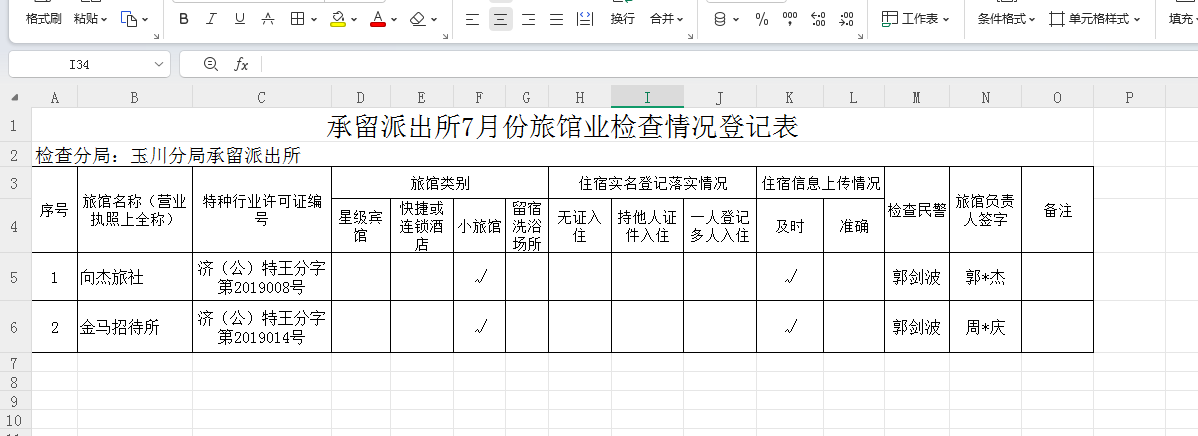Align text to the right

pos(529,19)
